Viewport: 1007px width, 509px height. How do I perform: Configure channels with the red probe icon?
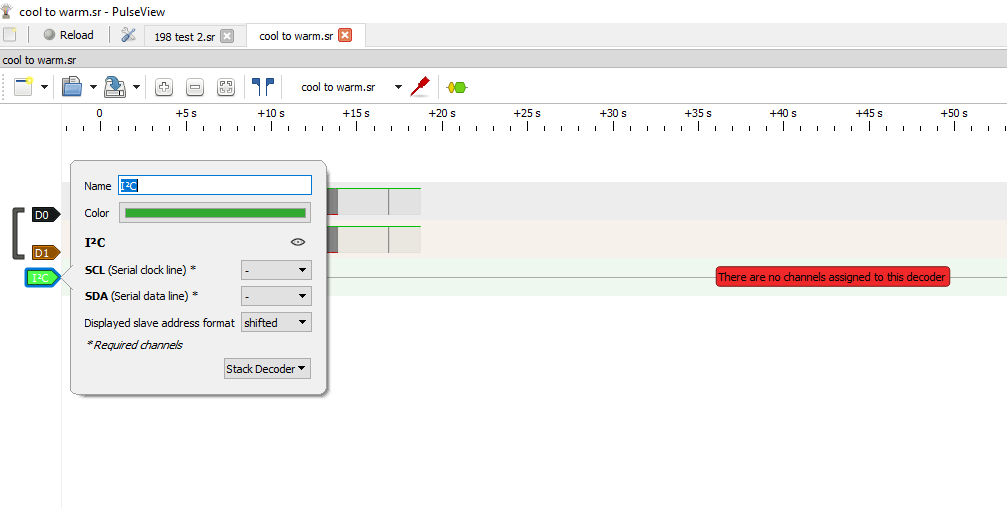point(419,87)
